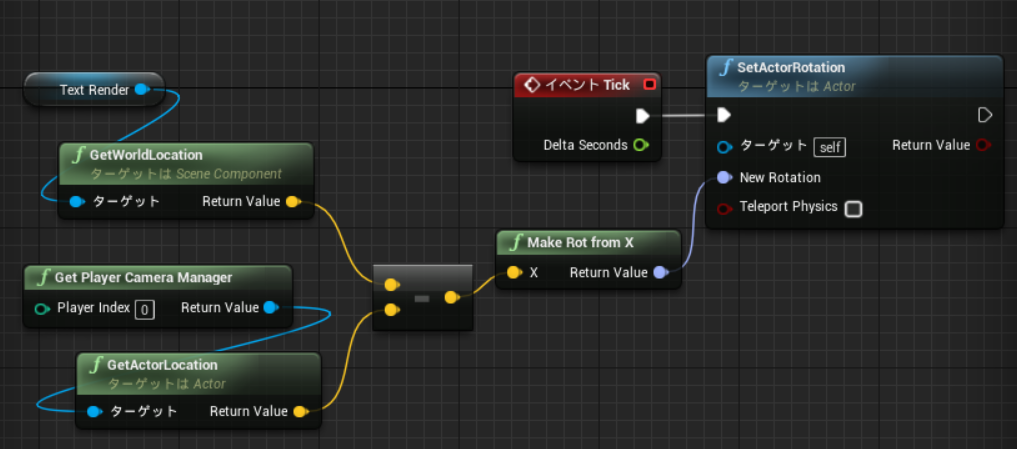The image size is (1017, 449).
Task: Select the GetActorLocation node title
Action: click(x=162, y=365)
